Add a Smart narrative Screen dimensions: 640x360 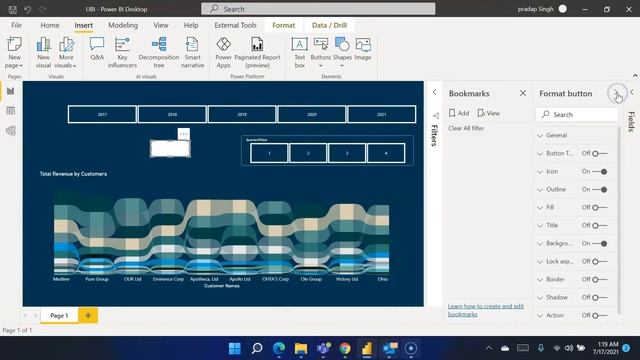[x=192, y=52]
